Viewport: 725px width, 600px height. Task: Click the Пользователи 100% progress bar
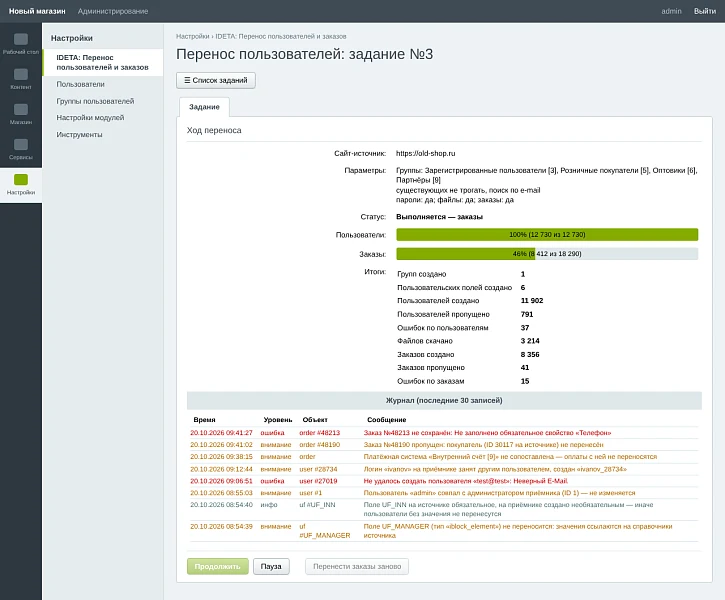click(x=547, y=234)
